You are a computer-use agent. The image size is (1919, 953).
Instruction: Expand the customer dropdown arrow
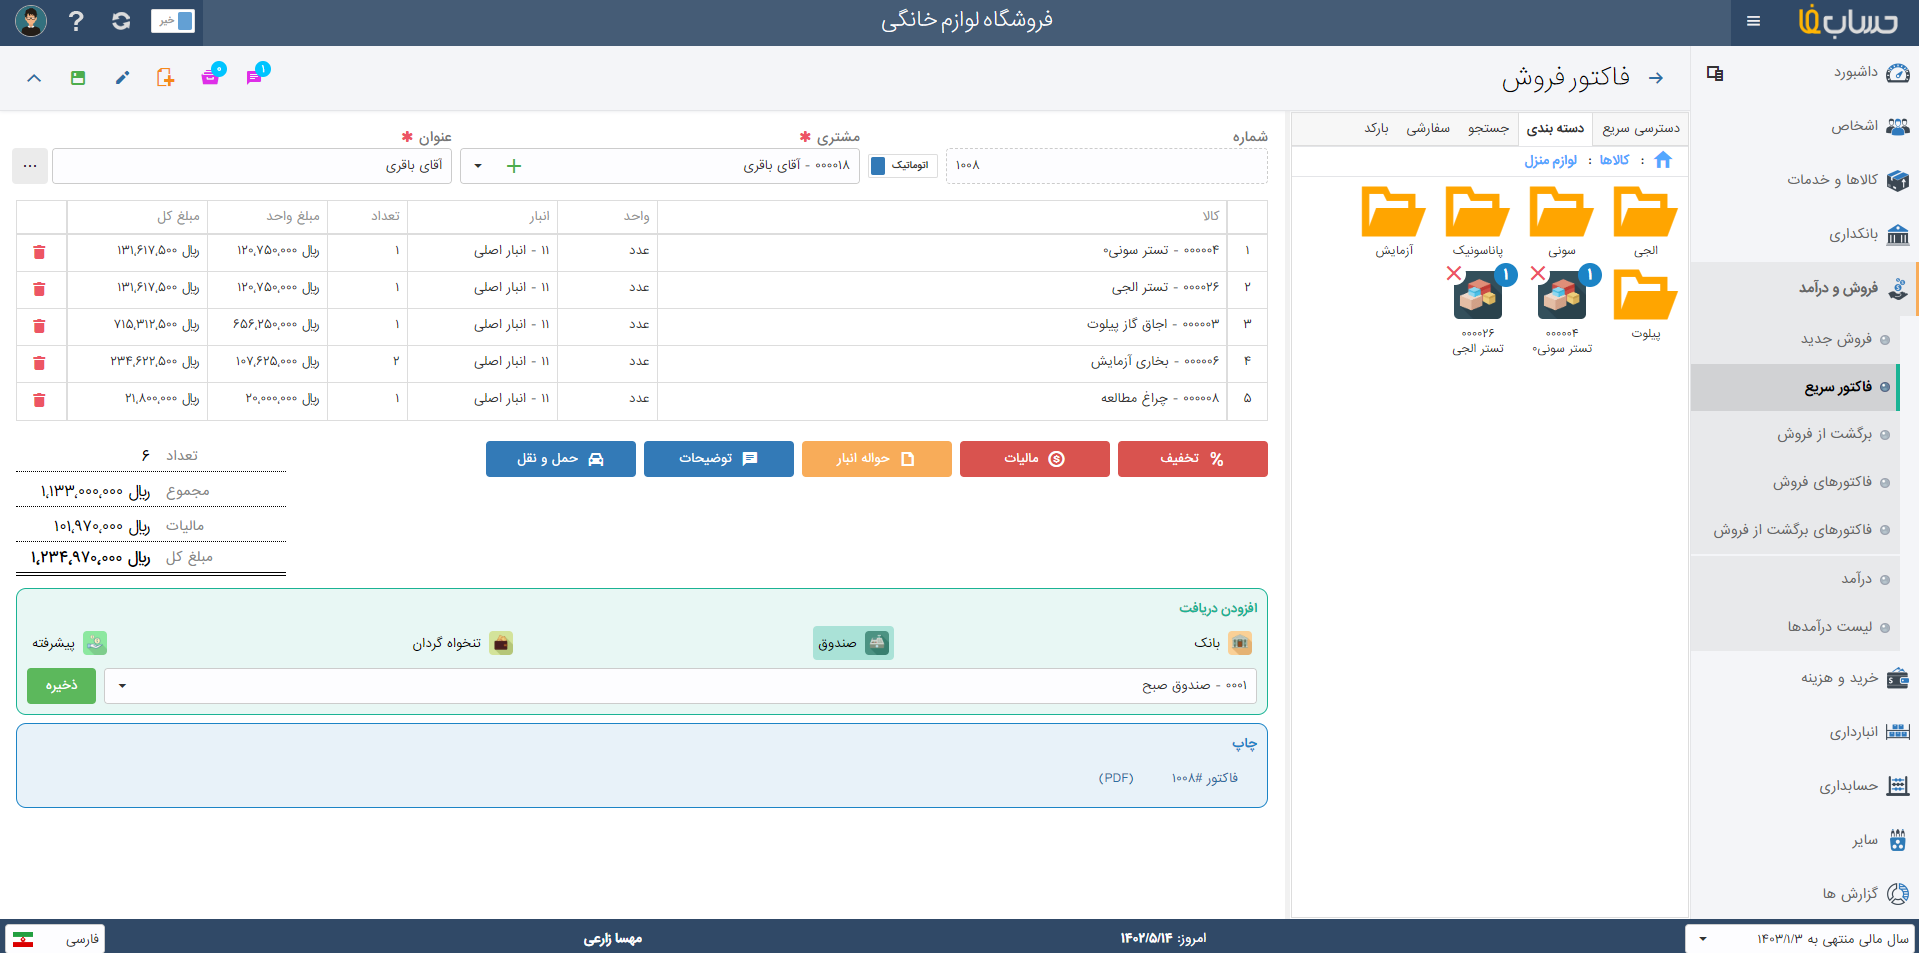click(478, 166)
